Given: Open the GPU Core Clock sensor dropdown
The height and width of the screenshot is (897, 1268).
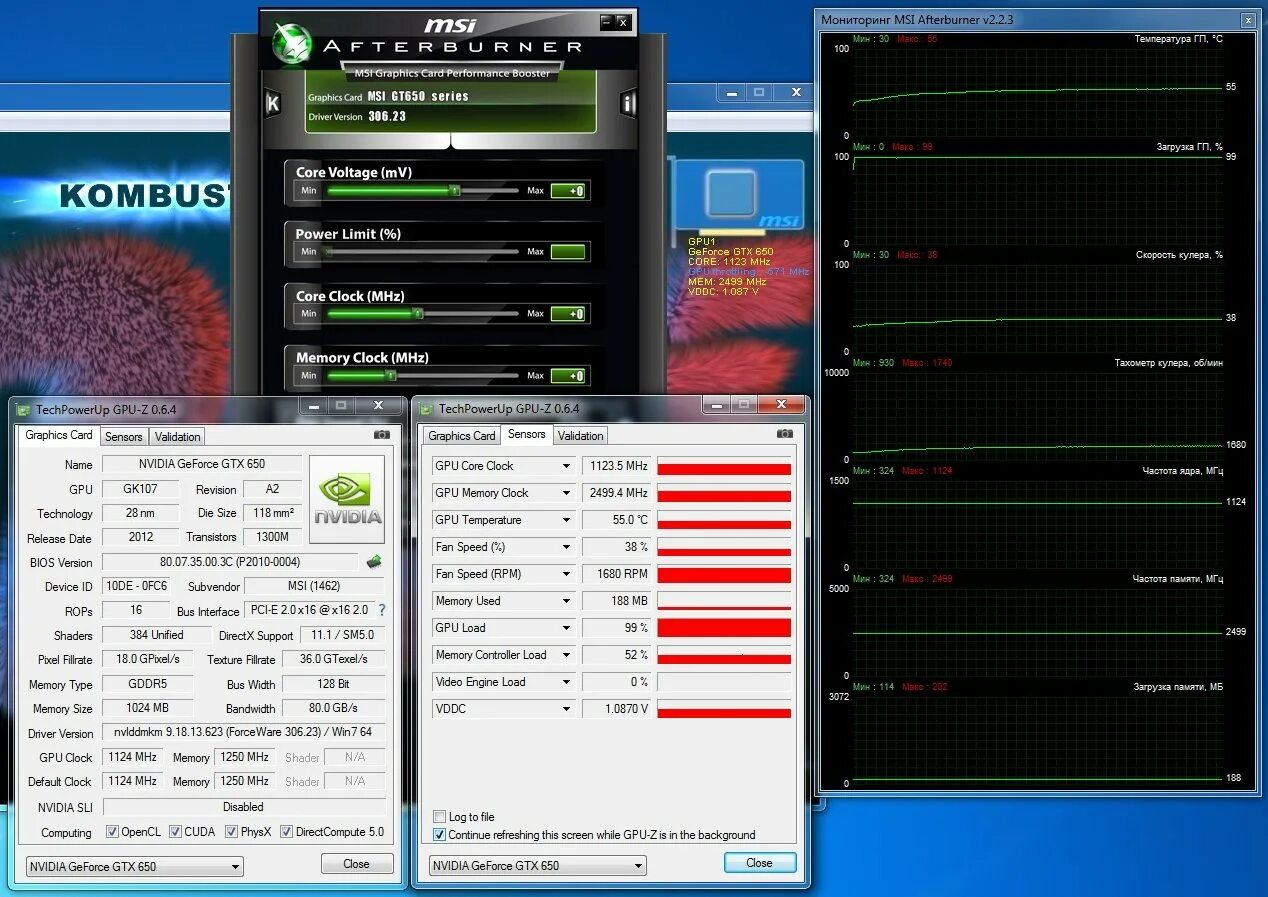Looking at the screenshot, I should [566, 466].
